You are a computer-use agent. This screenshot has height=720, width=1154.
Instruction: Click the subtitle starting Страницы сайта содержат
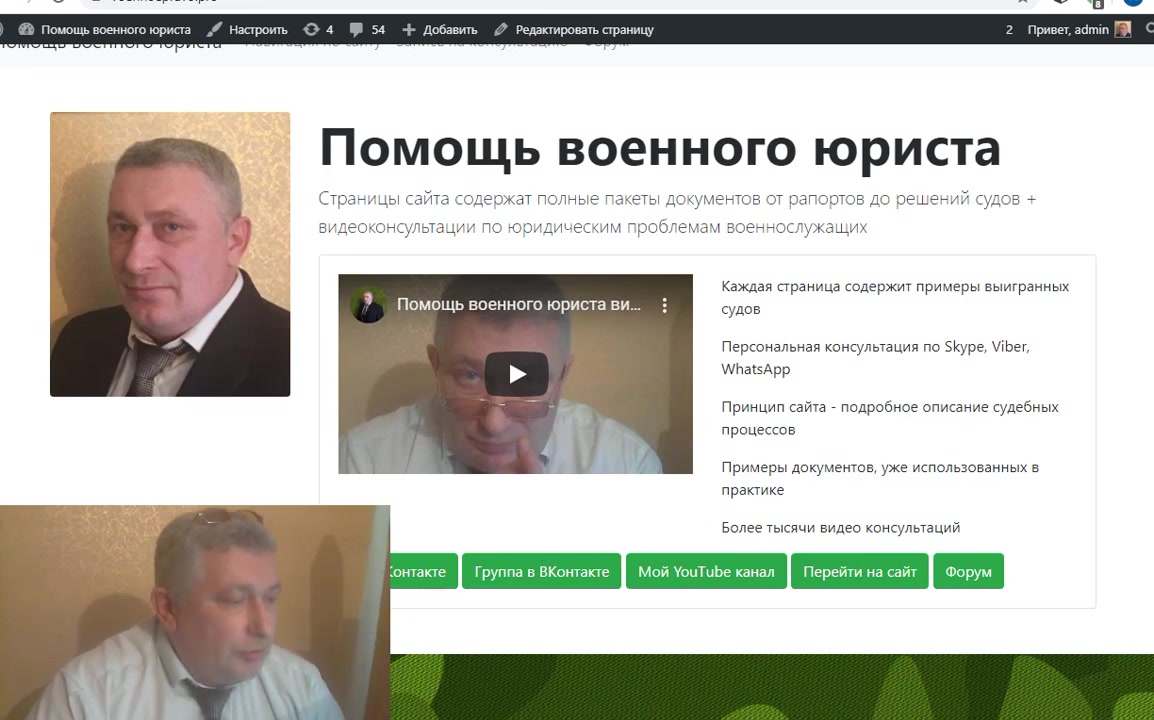(x=676, y=213)
